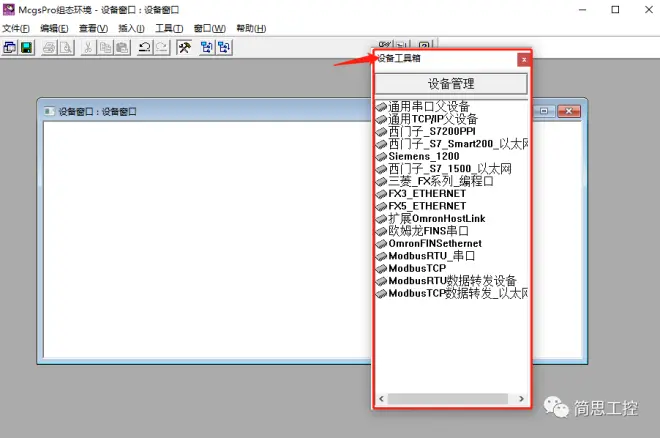This screenshot has width=660, height=438.
Task: Click the McgsPro app icon in title bar
Action: (x=8, y=9)
